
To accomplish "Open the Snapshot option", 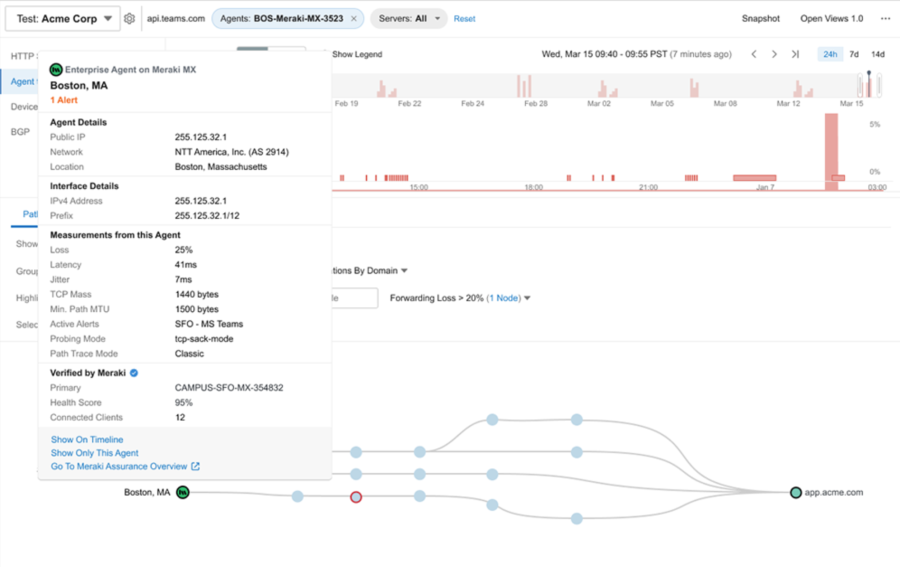I will point(761,18).
